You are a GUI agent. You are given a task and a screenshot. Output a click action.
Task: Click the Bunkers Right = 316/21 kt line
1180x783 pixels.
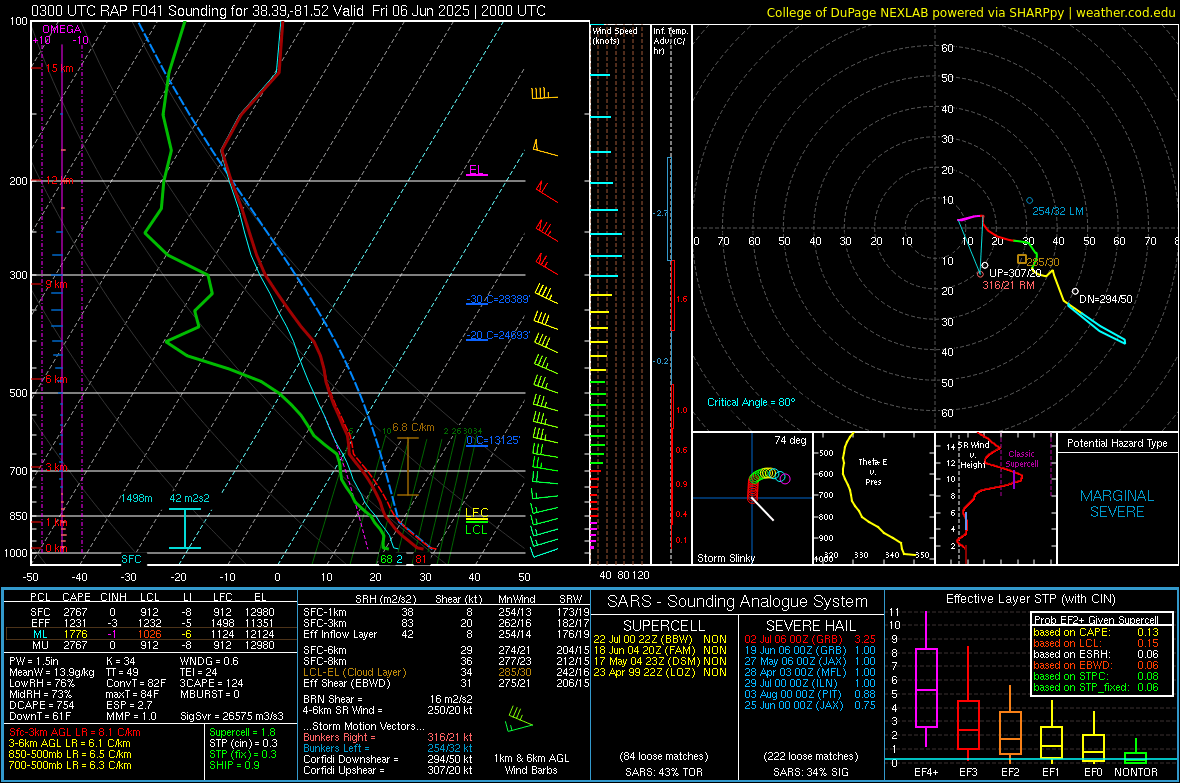coord(388,737)
